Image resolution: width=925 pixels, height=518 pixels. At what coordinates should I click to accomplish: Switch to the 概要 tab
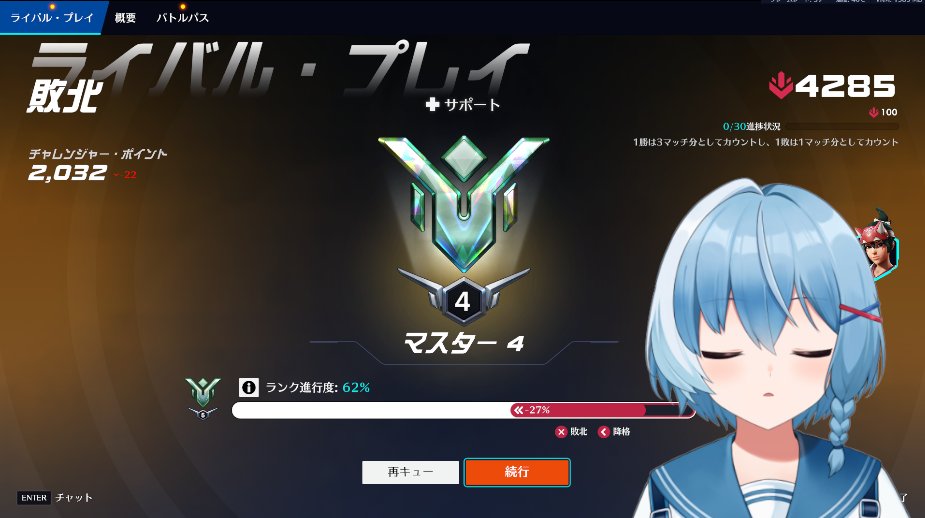coord(125,18)
